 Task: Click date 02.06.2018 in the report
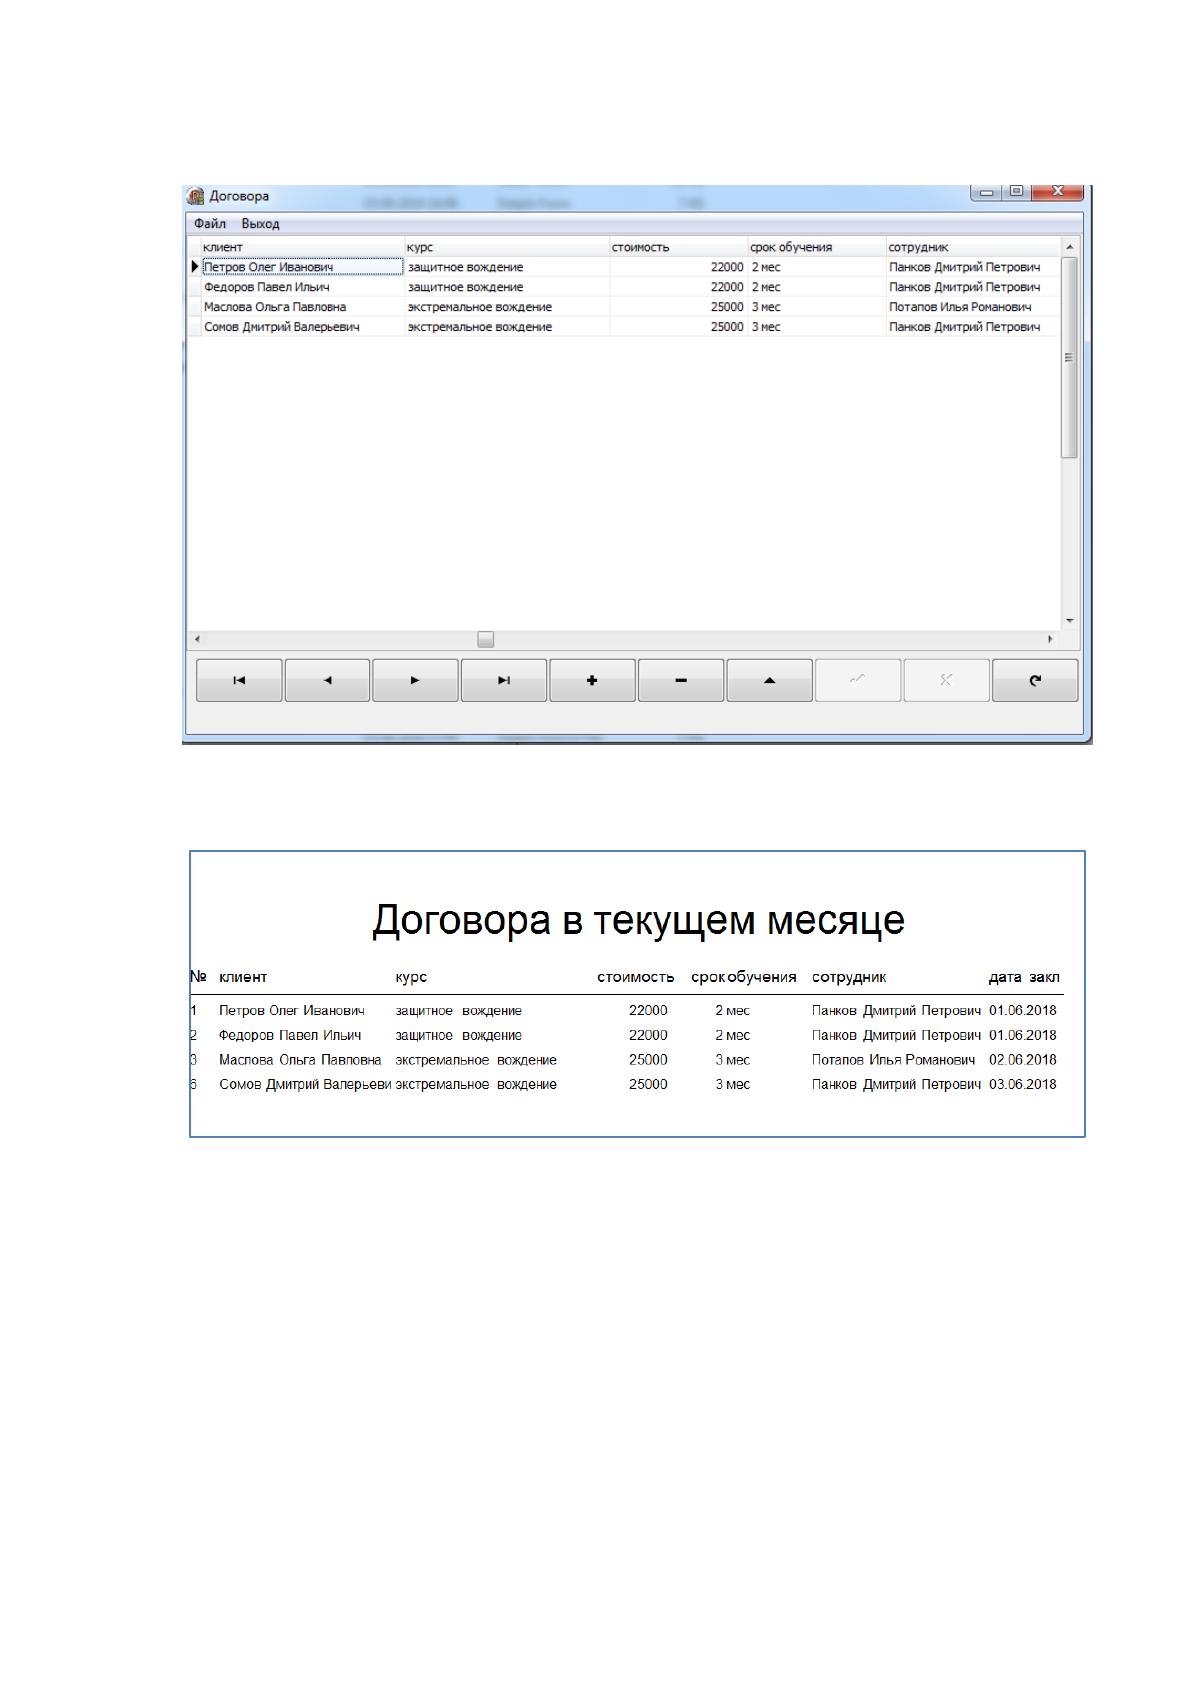click(1022, 1060)
